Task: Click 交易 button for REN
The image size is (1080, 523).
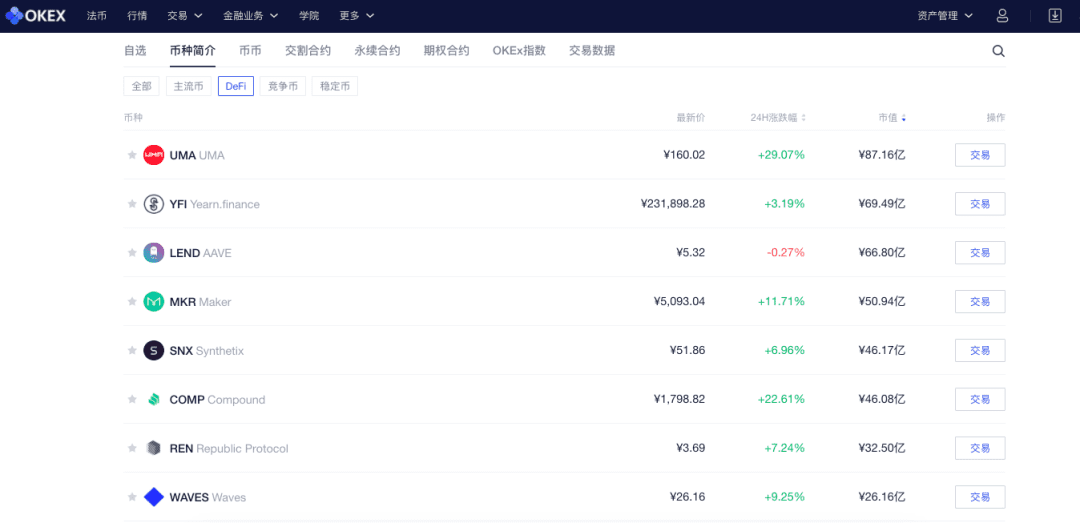Action: pos(980,449)
